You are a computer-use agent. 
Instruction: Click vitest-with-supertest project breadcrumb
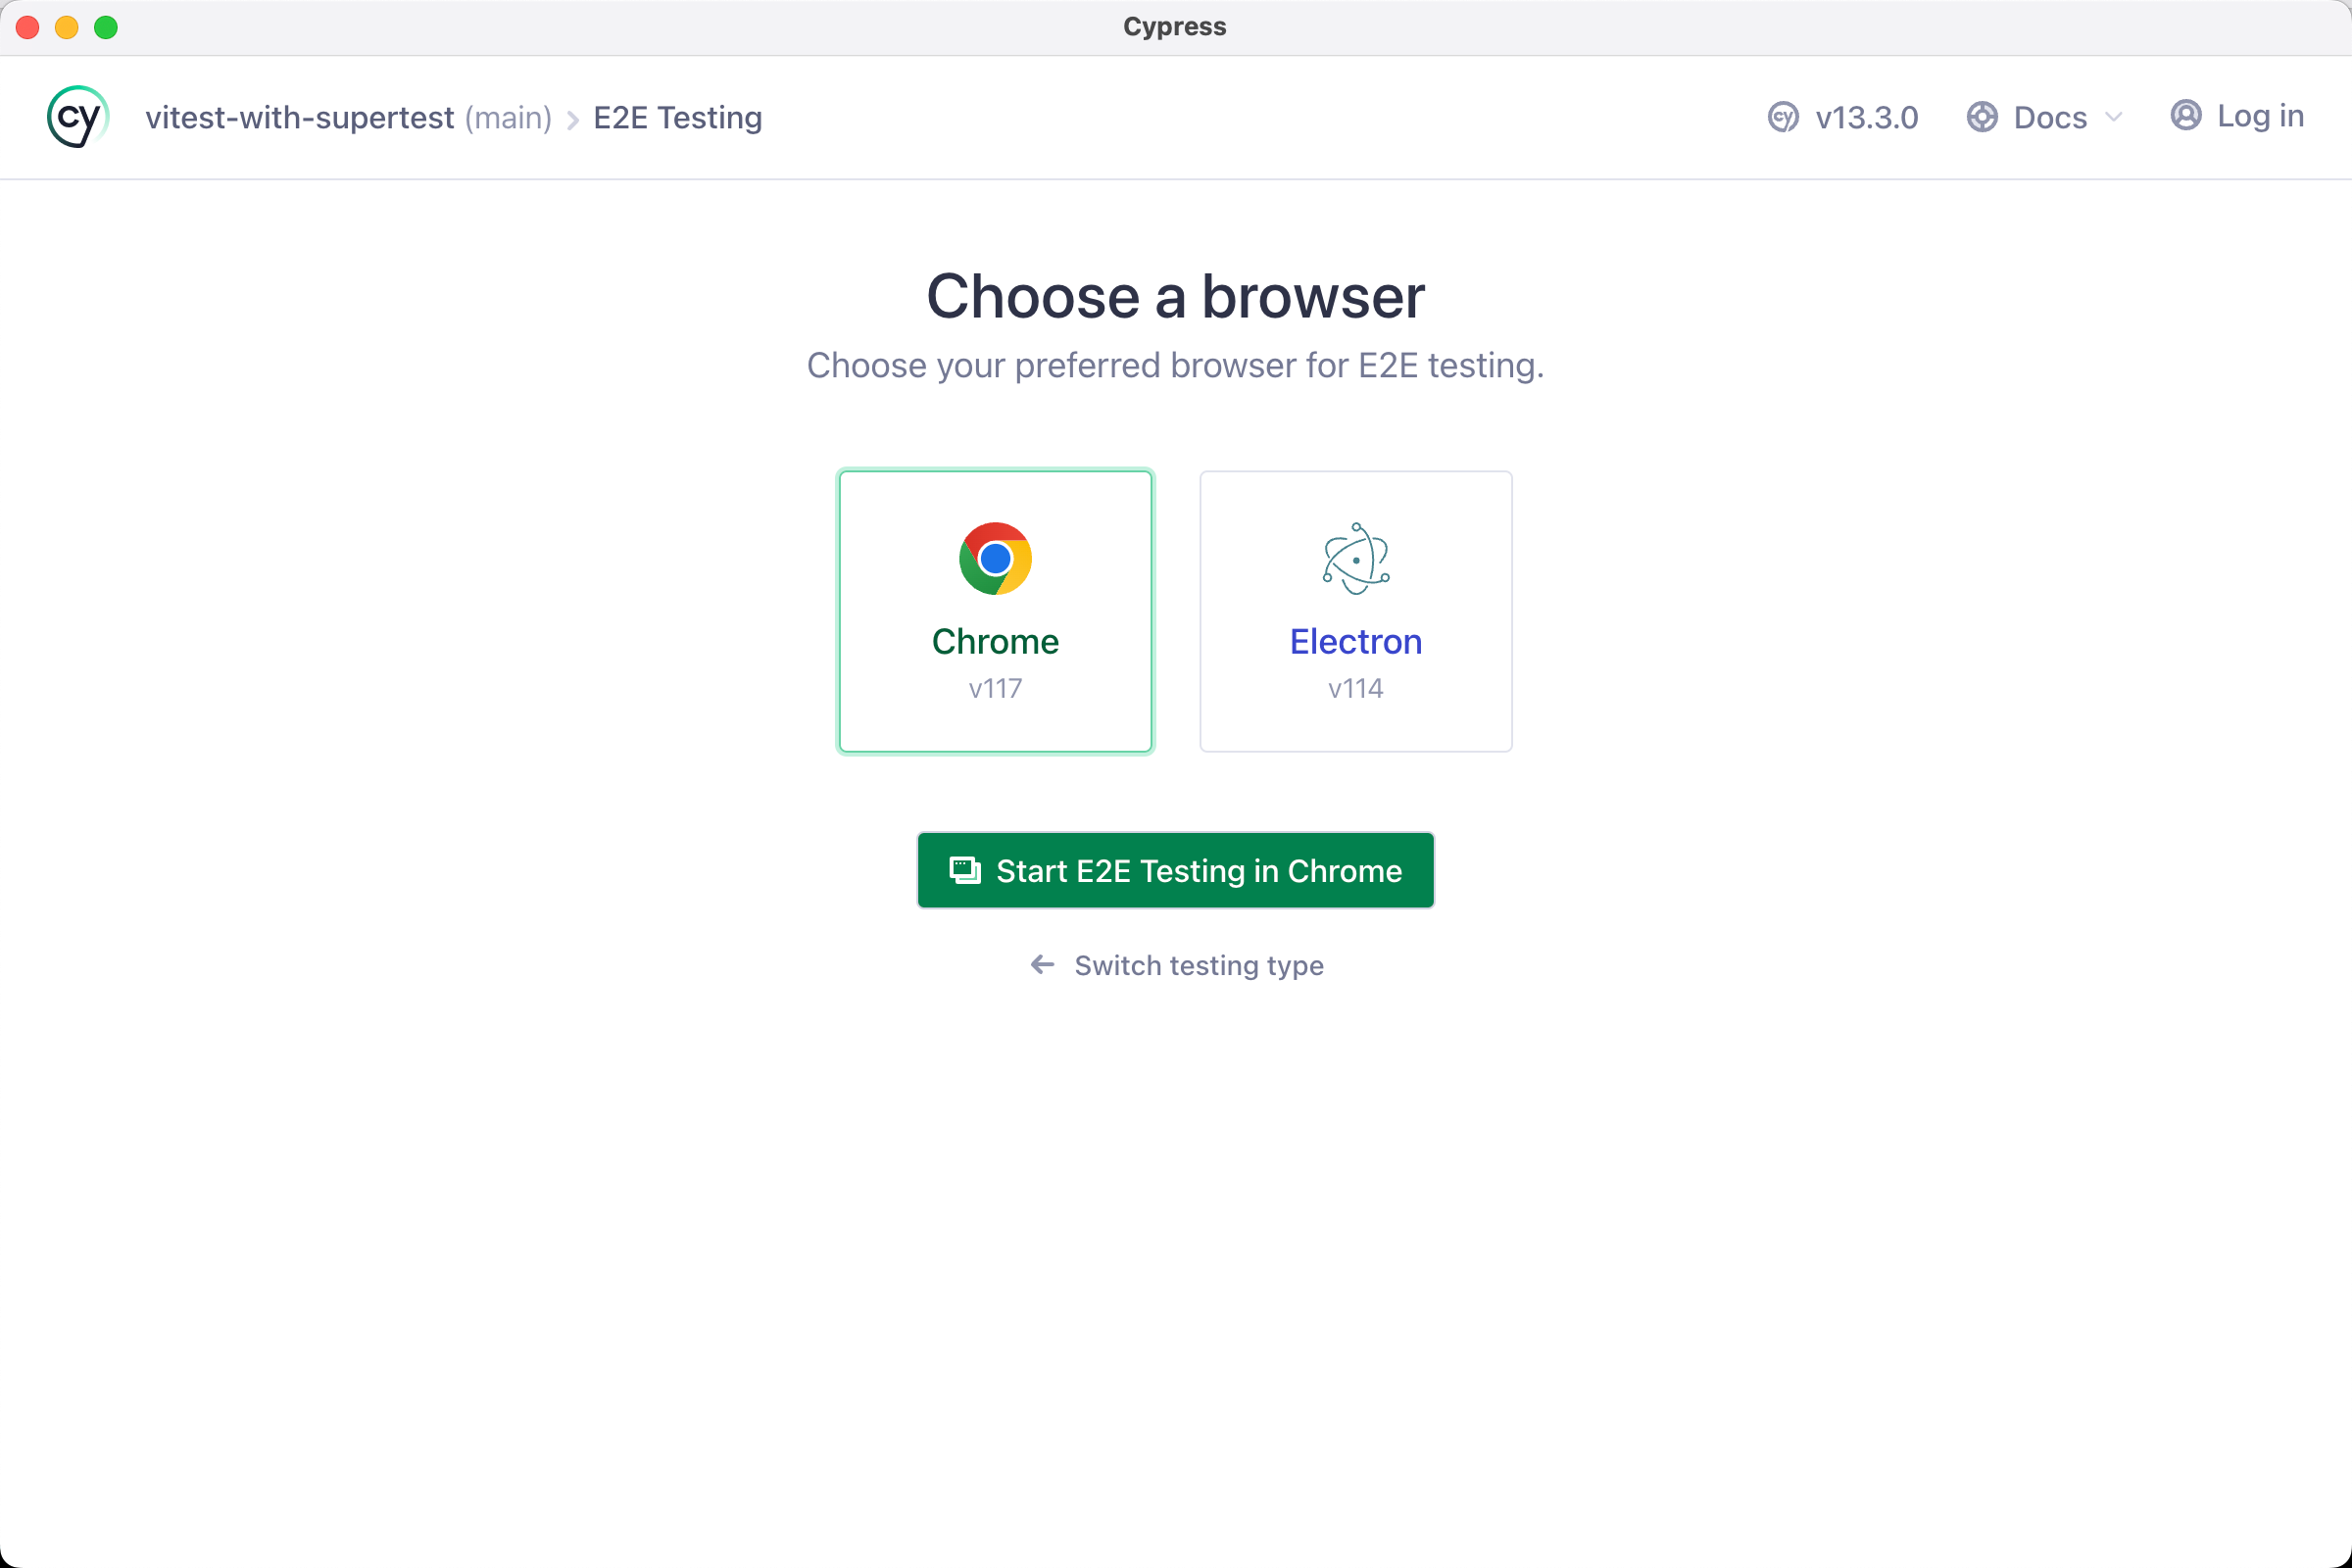click(x=300, y=117)
